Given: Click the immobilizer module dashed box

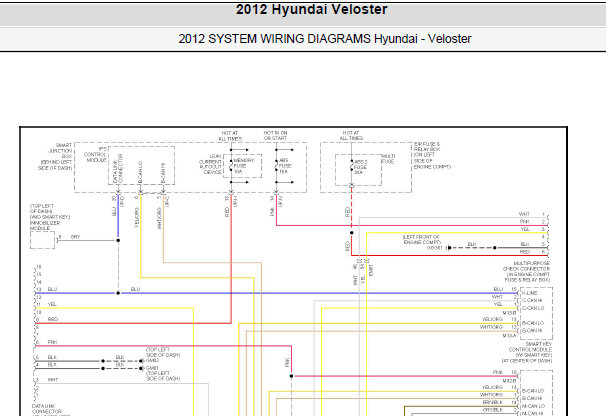Looking at the screenshot, I should pos(43,240).
